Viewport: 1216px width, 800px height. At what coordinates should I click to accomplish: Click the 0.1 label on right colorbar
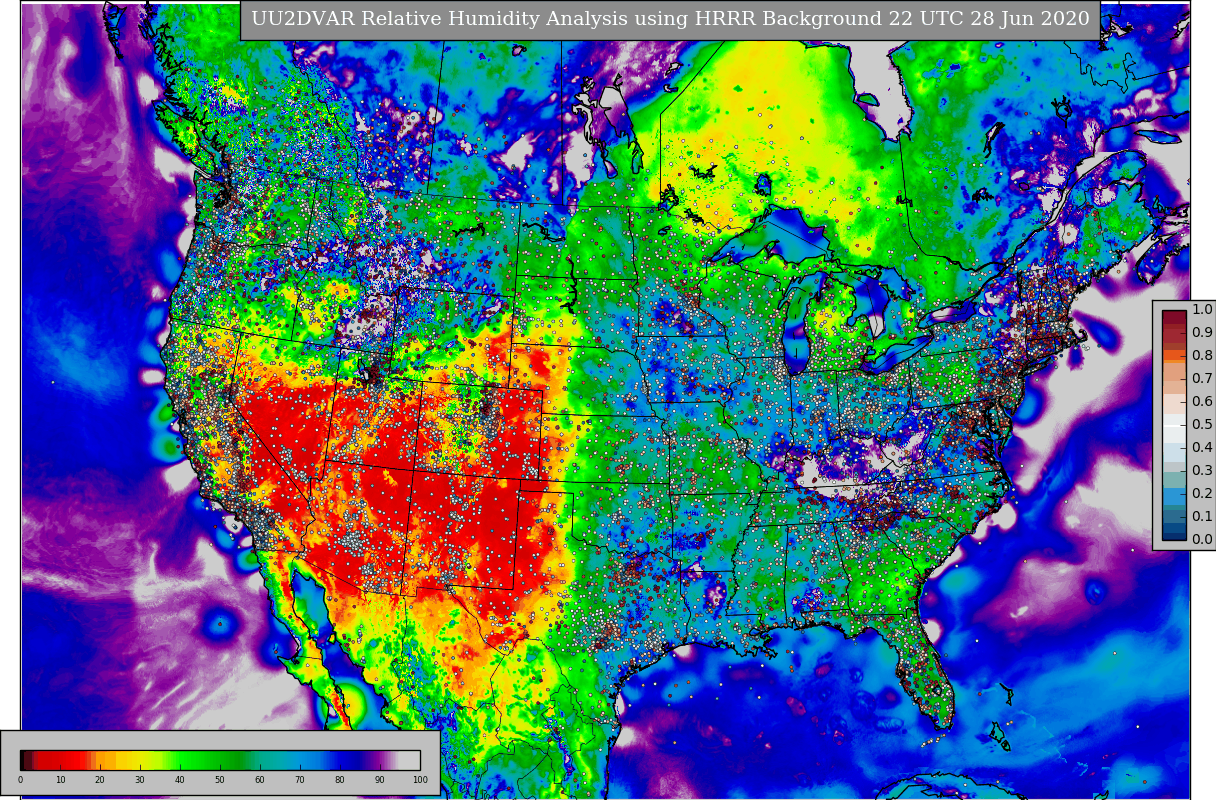pyautogui.click(x=1202, y=516)
